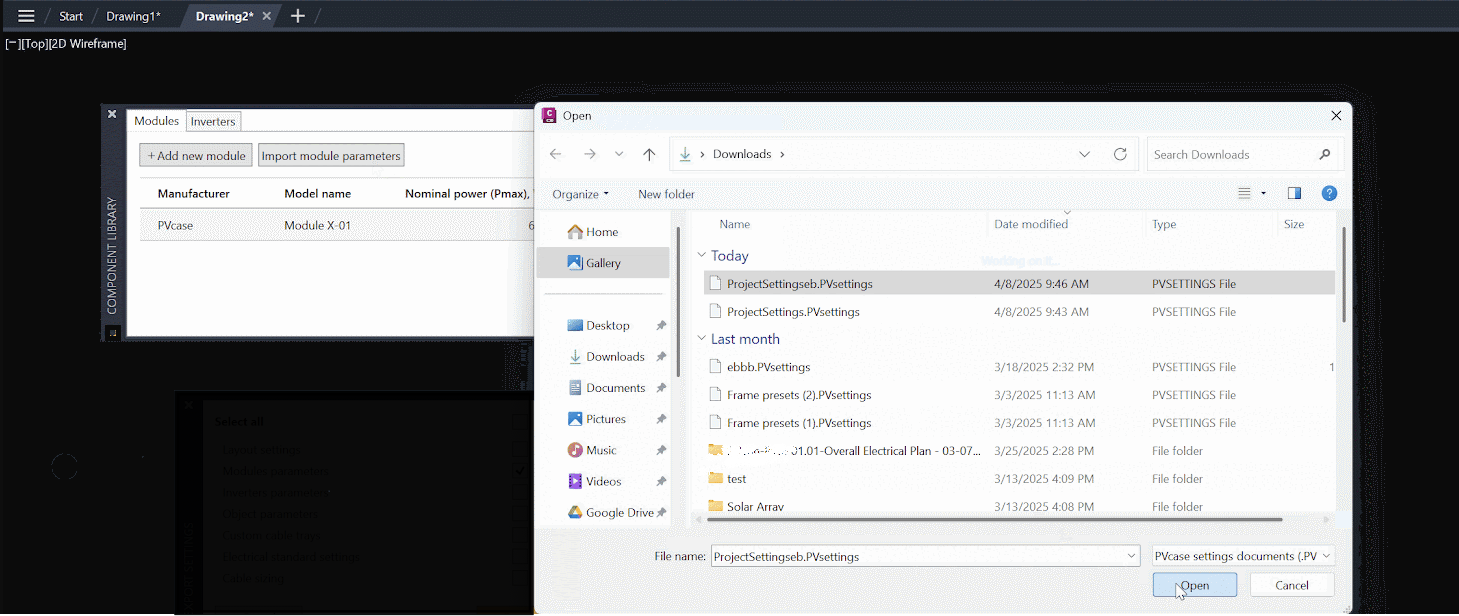The width and height of the screenshot is (1459, 616).
Task: Open Pictures in the navigation pane
Action: (606, 419)
